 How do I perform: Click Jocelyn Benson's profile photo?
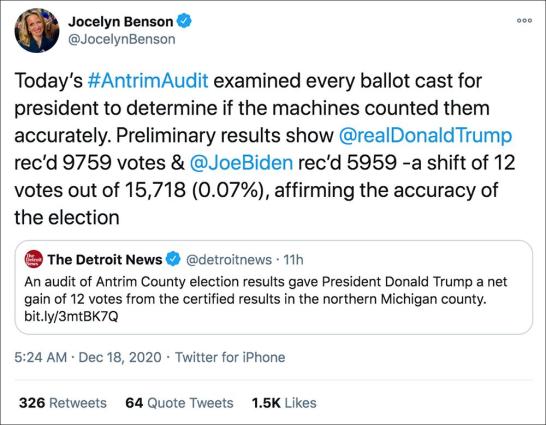37,31
